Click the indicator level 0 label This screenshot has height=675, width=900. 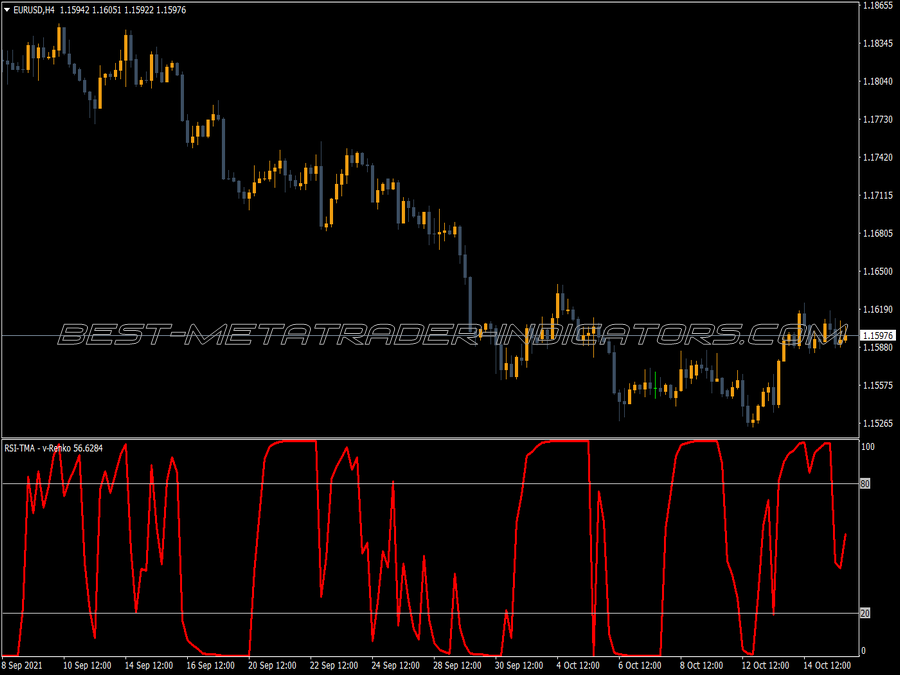point(863,651)
